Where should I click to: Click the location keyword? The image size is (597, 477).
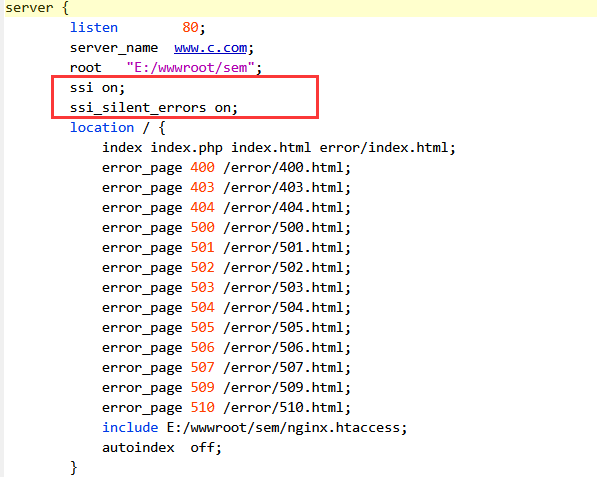pyautogui.click(x=102, y=128)
